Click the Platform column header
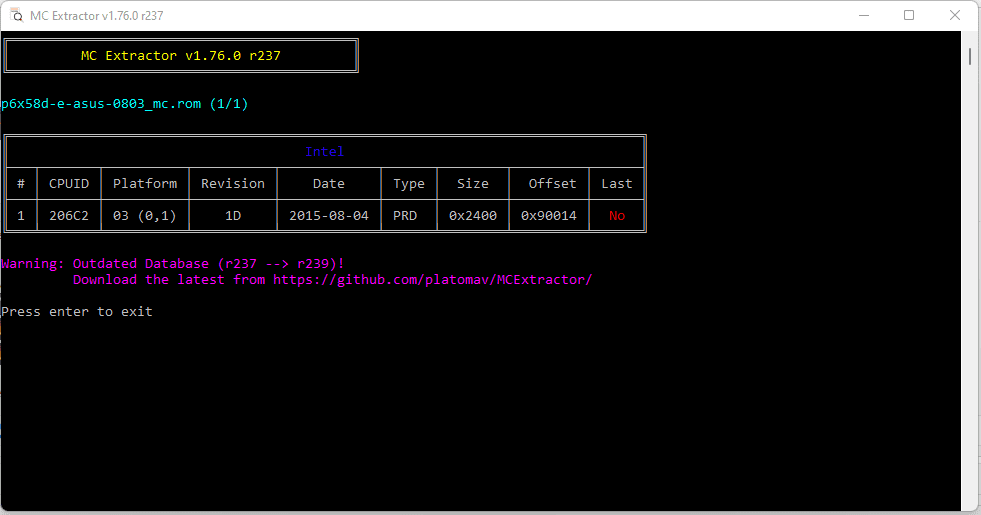 [145, 183]
